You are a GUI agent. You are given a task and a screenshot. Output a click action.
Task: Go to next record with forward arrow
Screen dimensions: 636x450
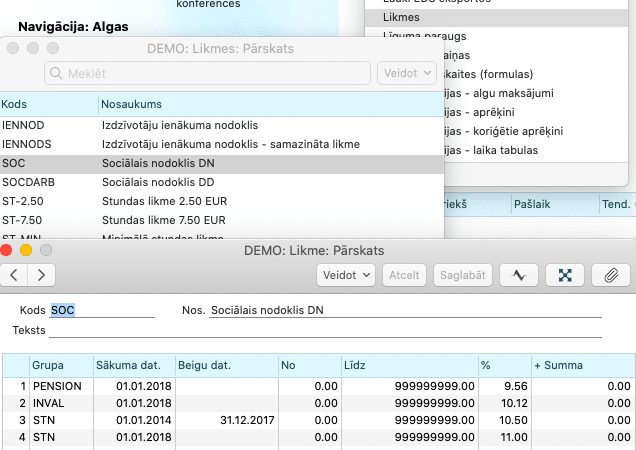[42, 274]
